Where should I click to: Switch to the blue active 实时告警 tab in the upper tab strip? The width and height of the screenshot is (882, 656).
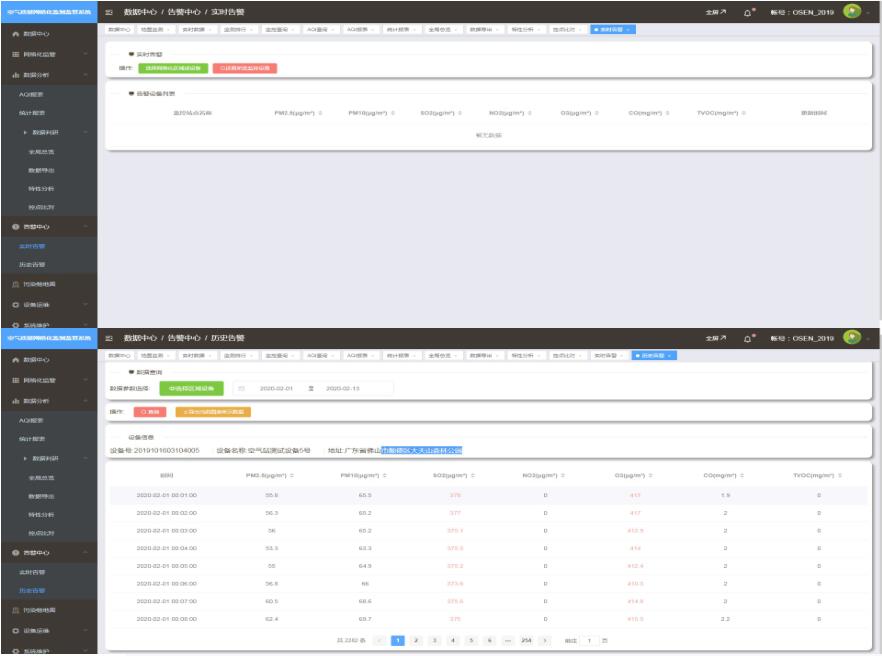610,28
